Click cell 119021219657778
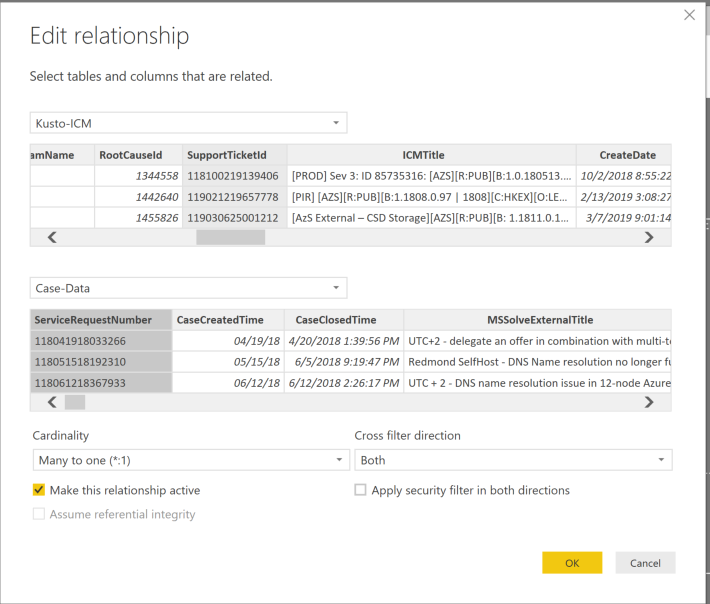The image size is (710, 604). (x=235, y=197)
